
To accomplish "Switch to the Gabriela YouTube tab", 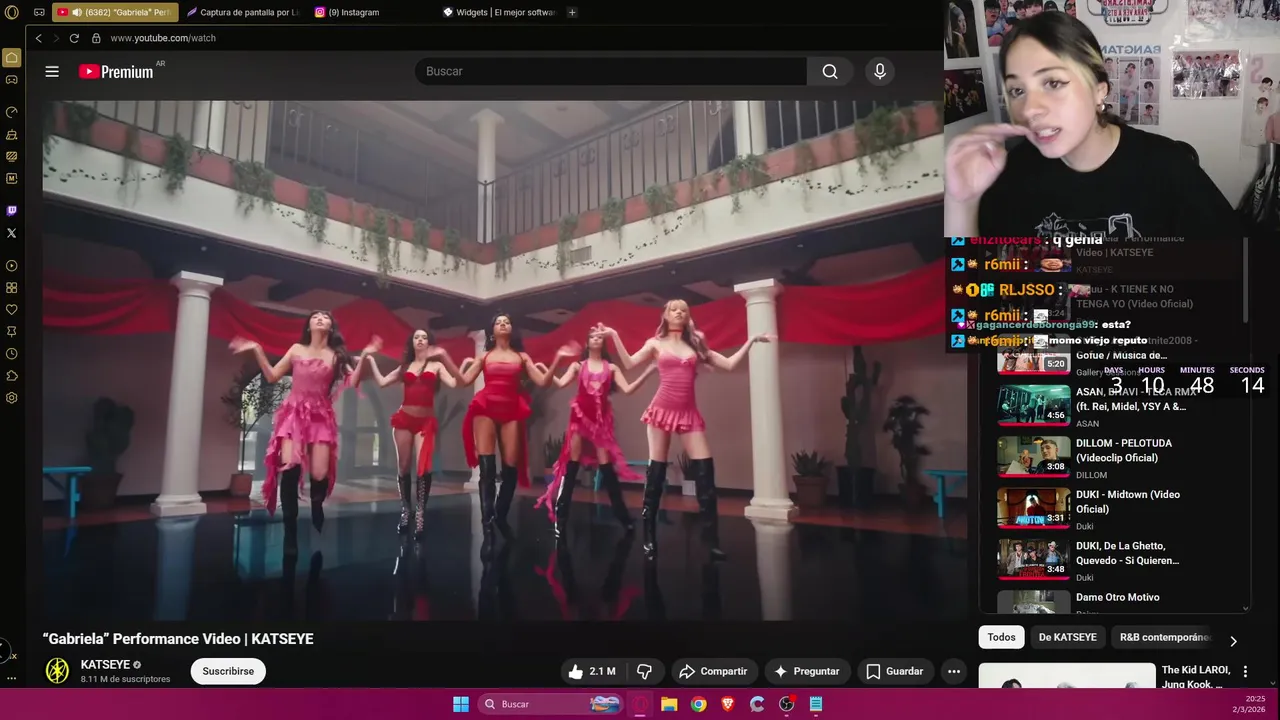I will point(114,12).
